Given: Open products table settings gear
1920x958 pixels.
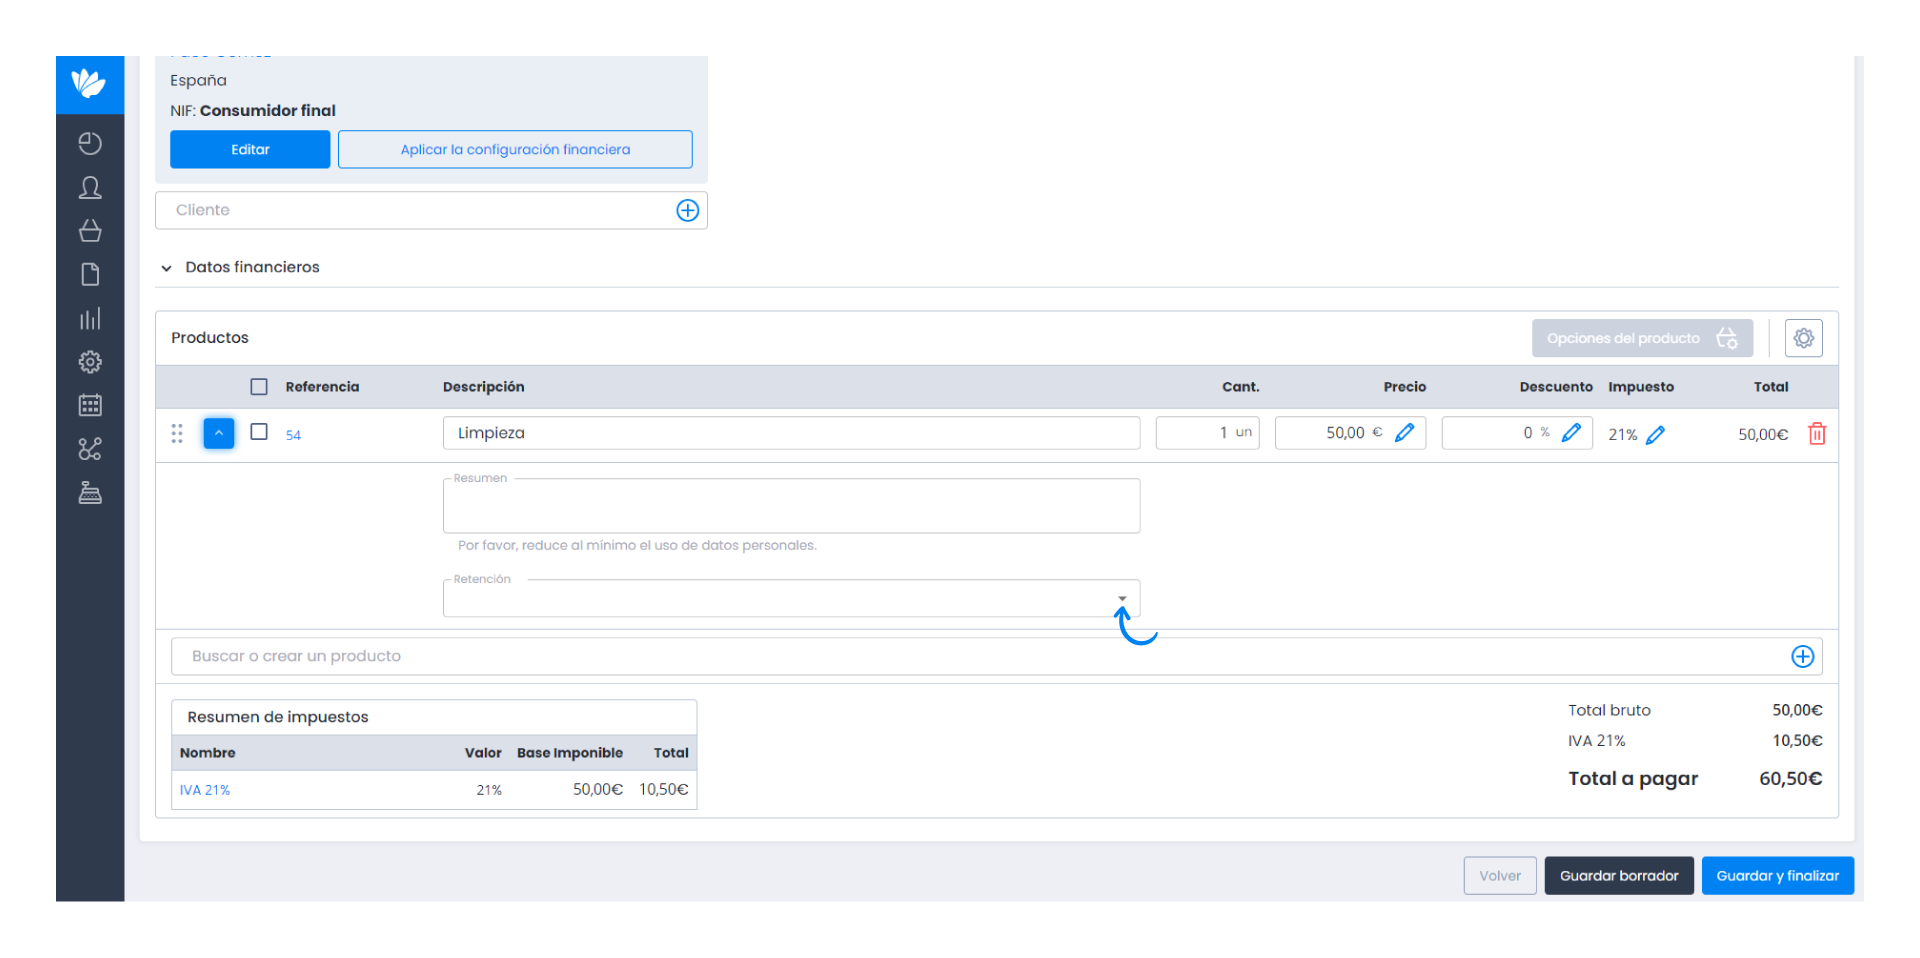Looking at the screenshot, I should 1803,338.
